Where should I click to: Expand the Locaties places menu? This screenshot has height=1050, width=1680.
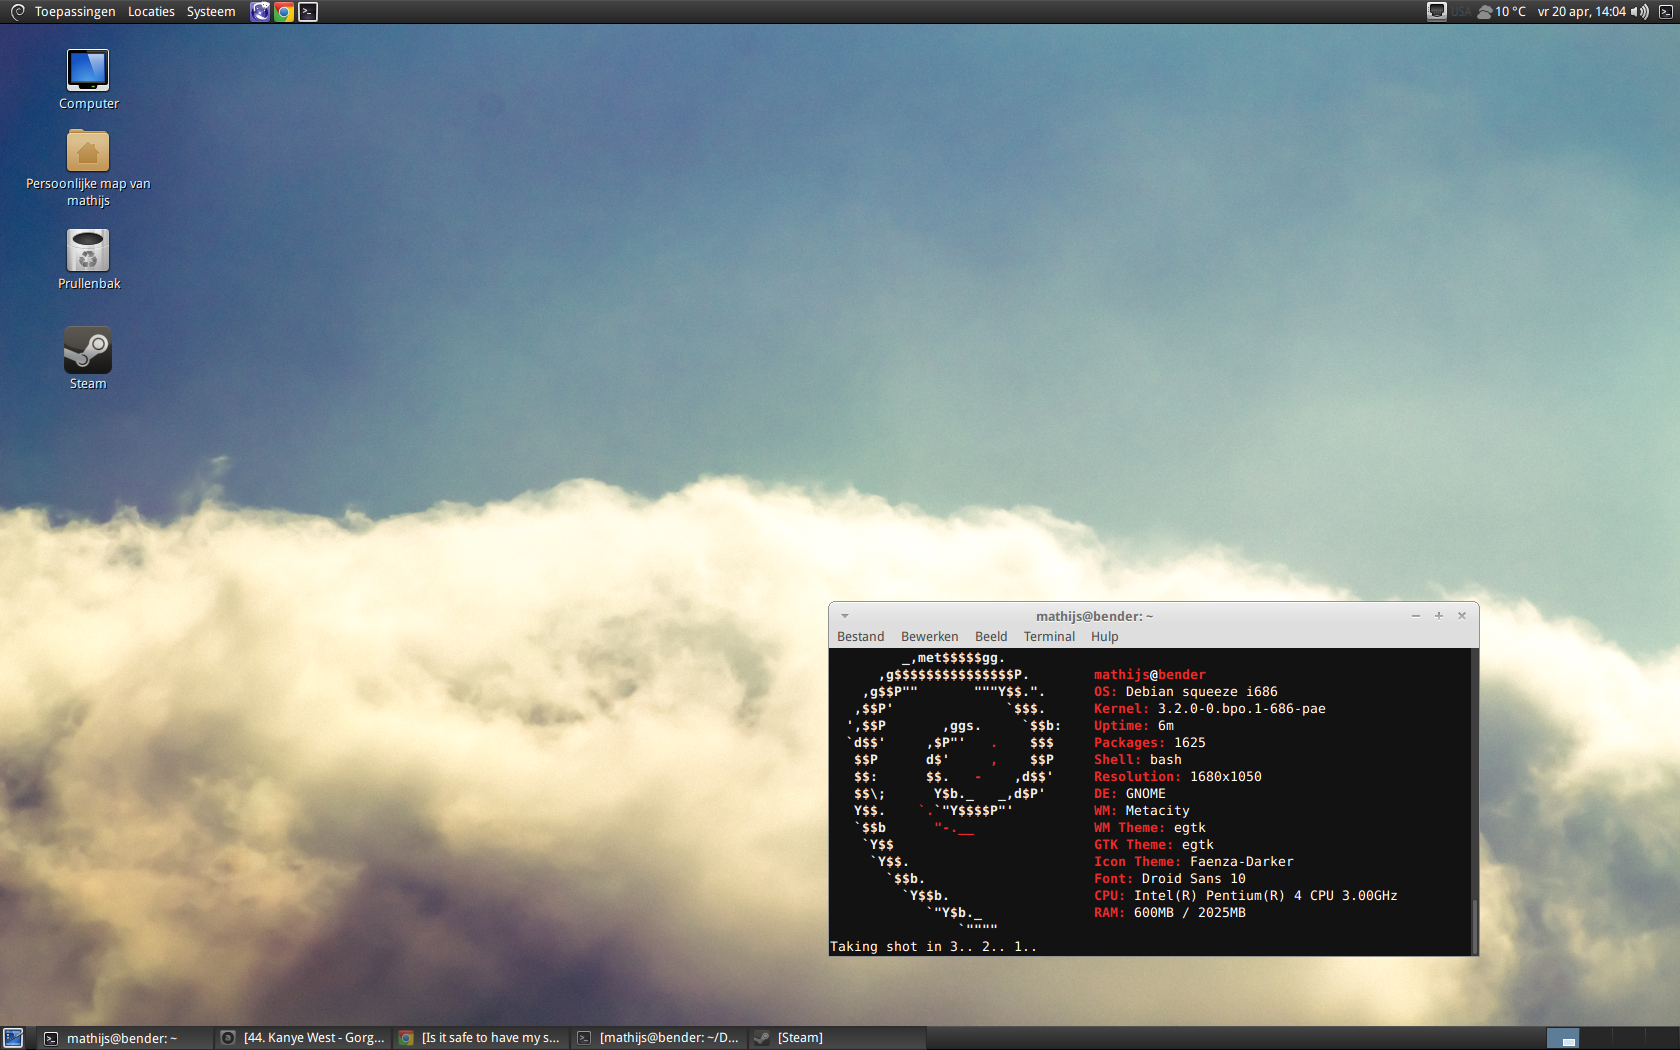point(151,12)
